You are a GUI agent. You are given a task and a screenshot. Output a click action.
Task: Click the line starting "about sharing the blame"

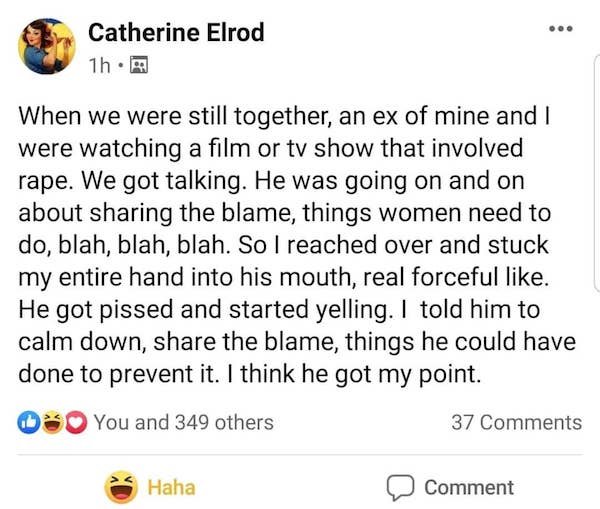[x=285, y=213]
